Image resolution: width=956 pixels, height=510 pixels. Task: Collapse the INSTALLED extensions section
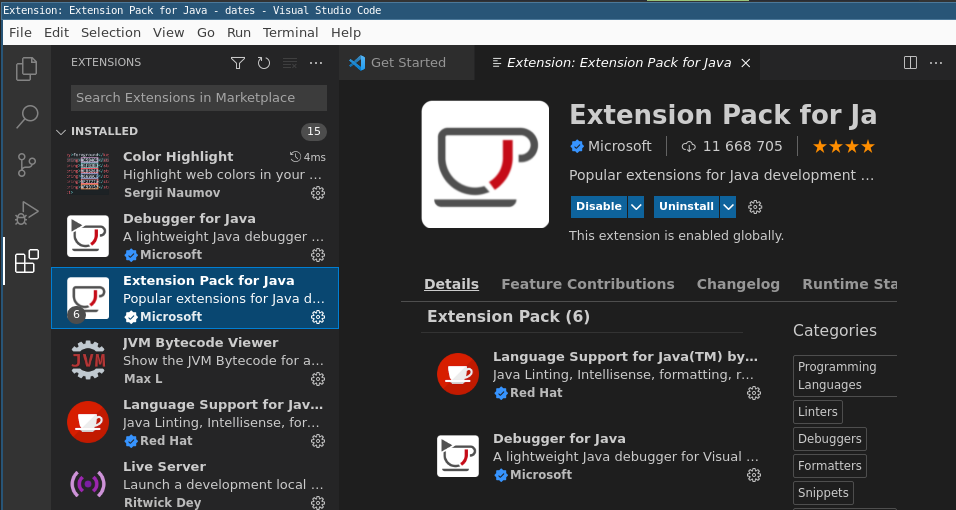(x=61, y=131)
